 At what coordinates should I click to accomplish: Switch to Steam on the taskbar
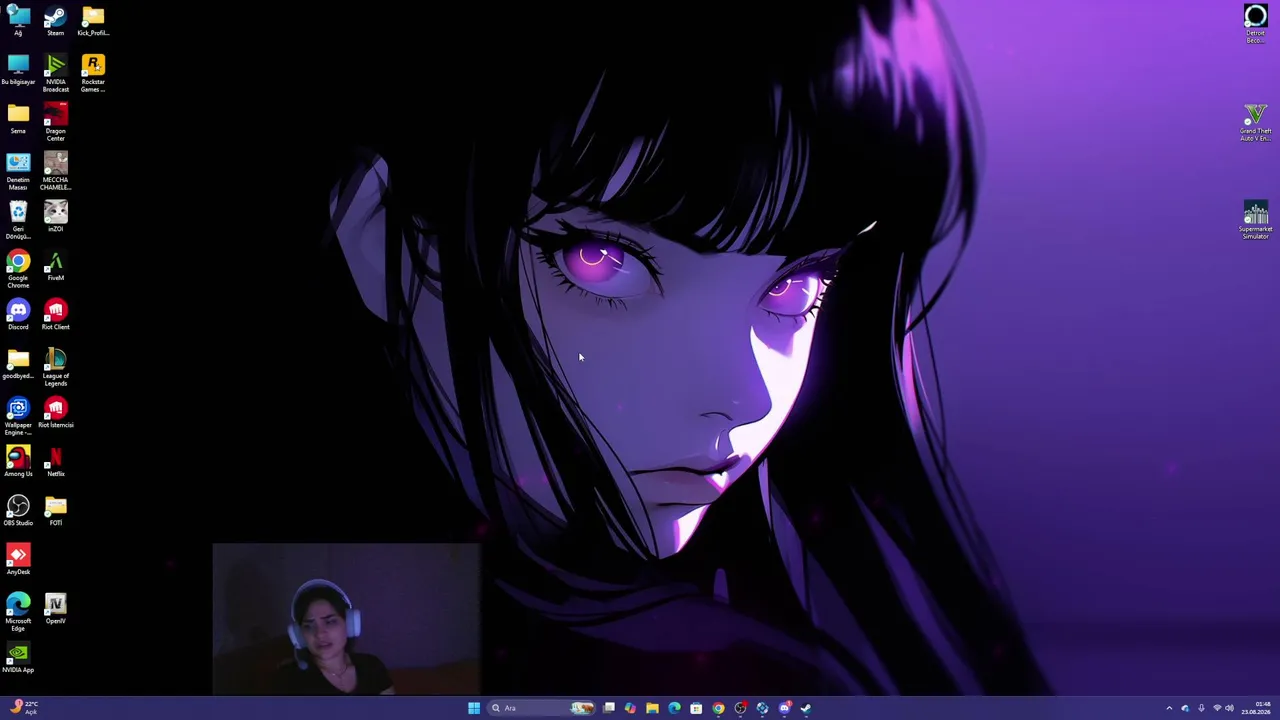806,708
